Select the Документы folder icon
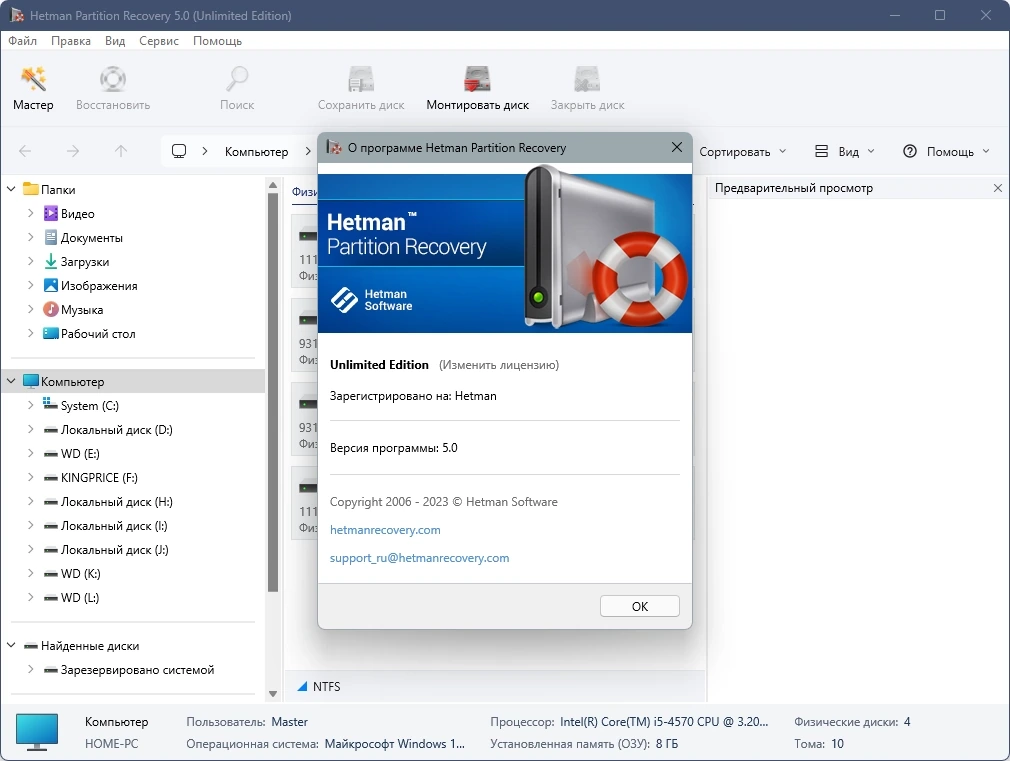 [50, 237]
